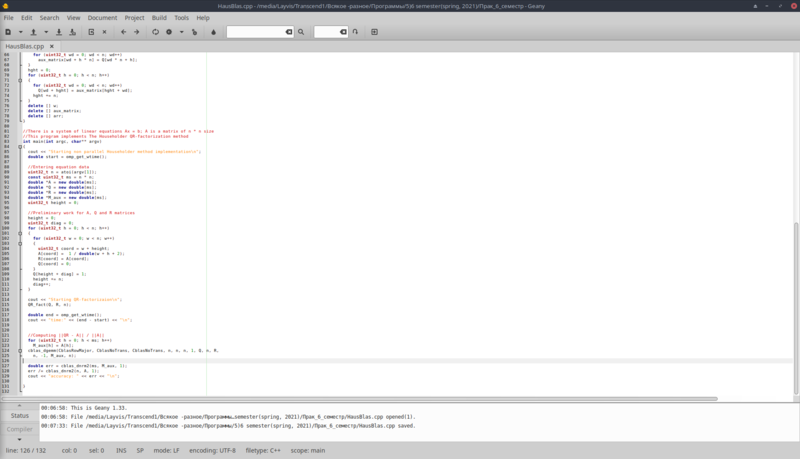Navigate back one location
The image size is (800, 459).
(x=123, y=32)
